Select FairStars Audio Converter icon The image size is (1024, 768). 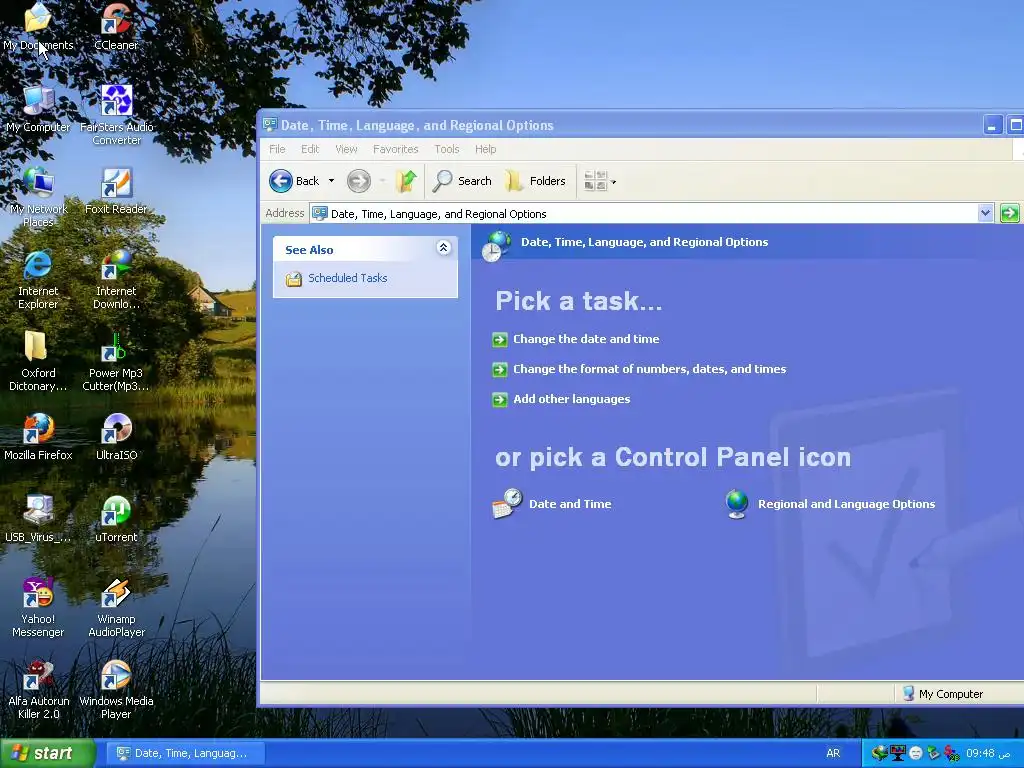[116, 115]
